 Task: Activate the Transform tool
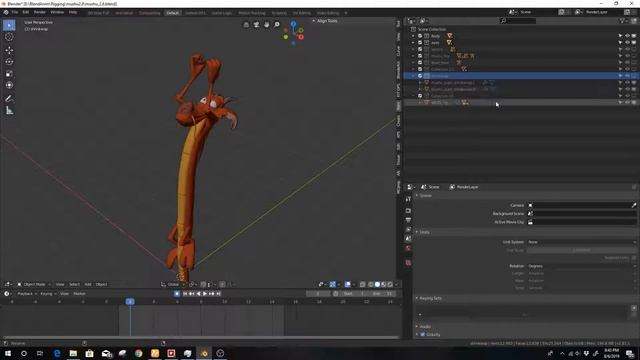pos(9,85)
